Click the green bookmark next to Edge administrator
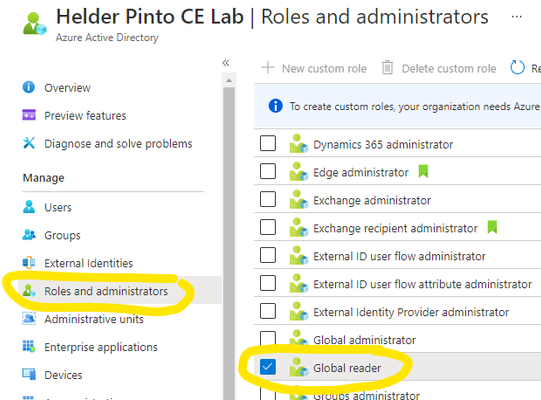 (x=423, y=171)
